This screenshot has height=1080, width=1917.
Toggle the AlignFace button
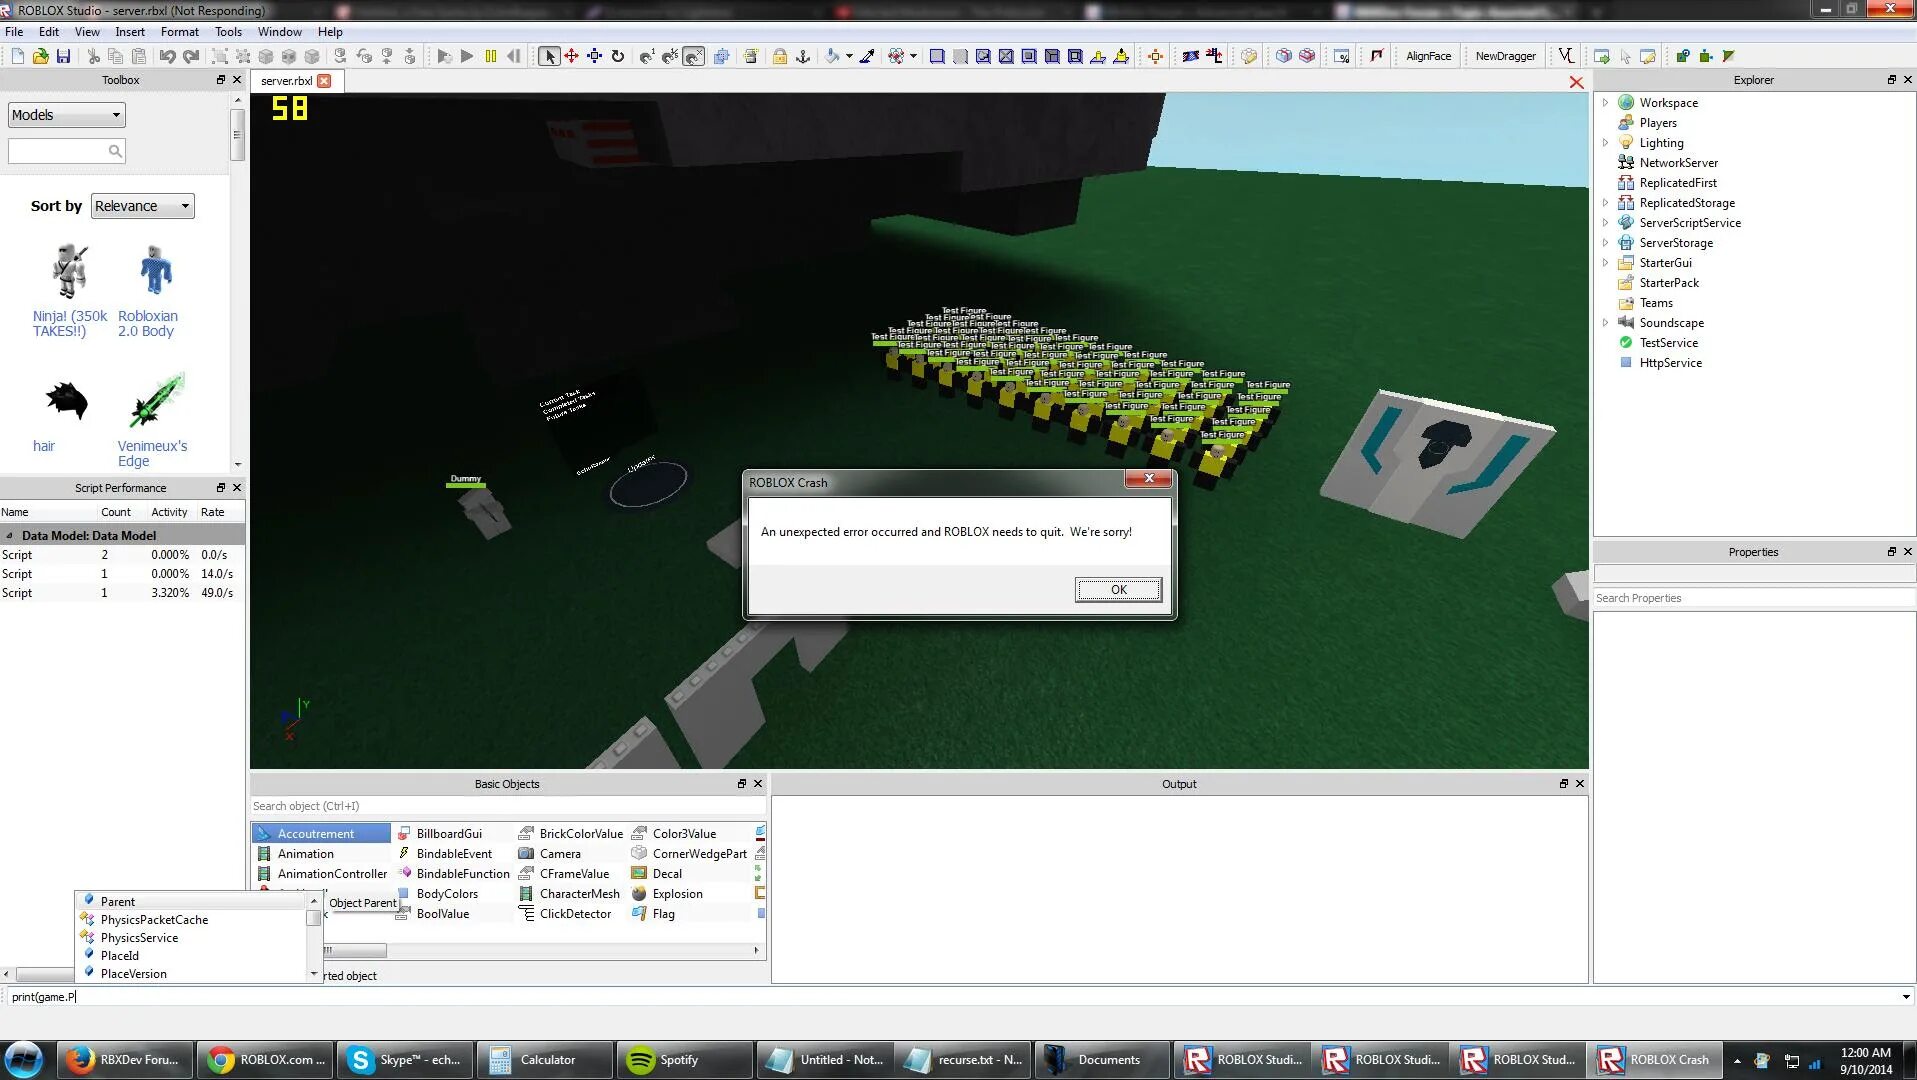1428,56
